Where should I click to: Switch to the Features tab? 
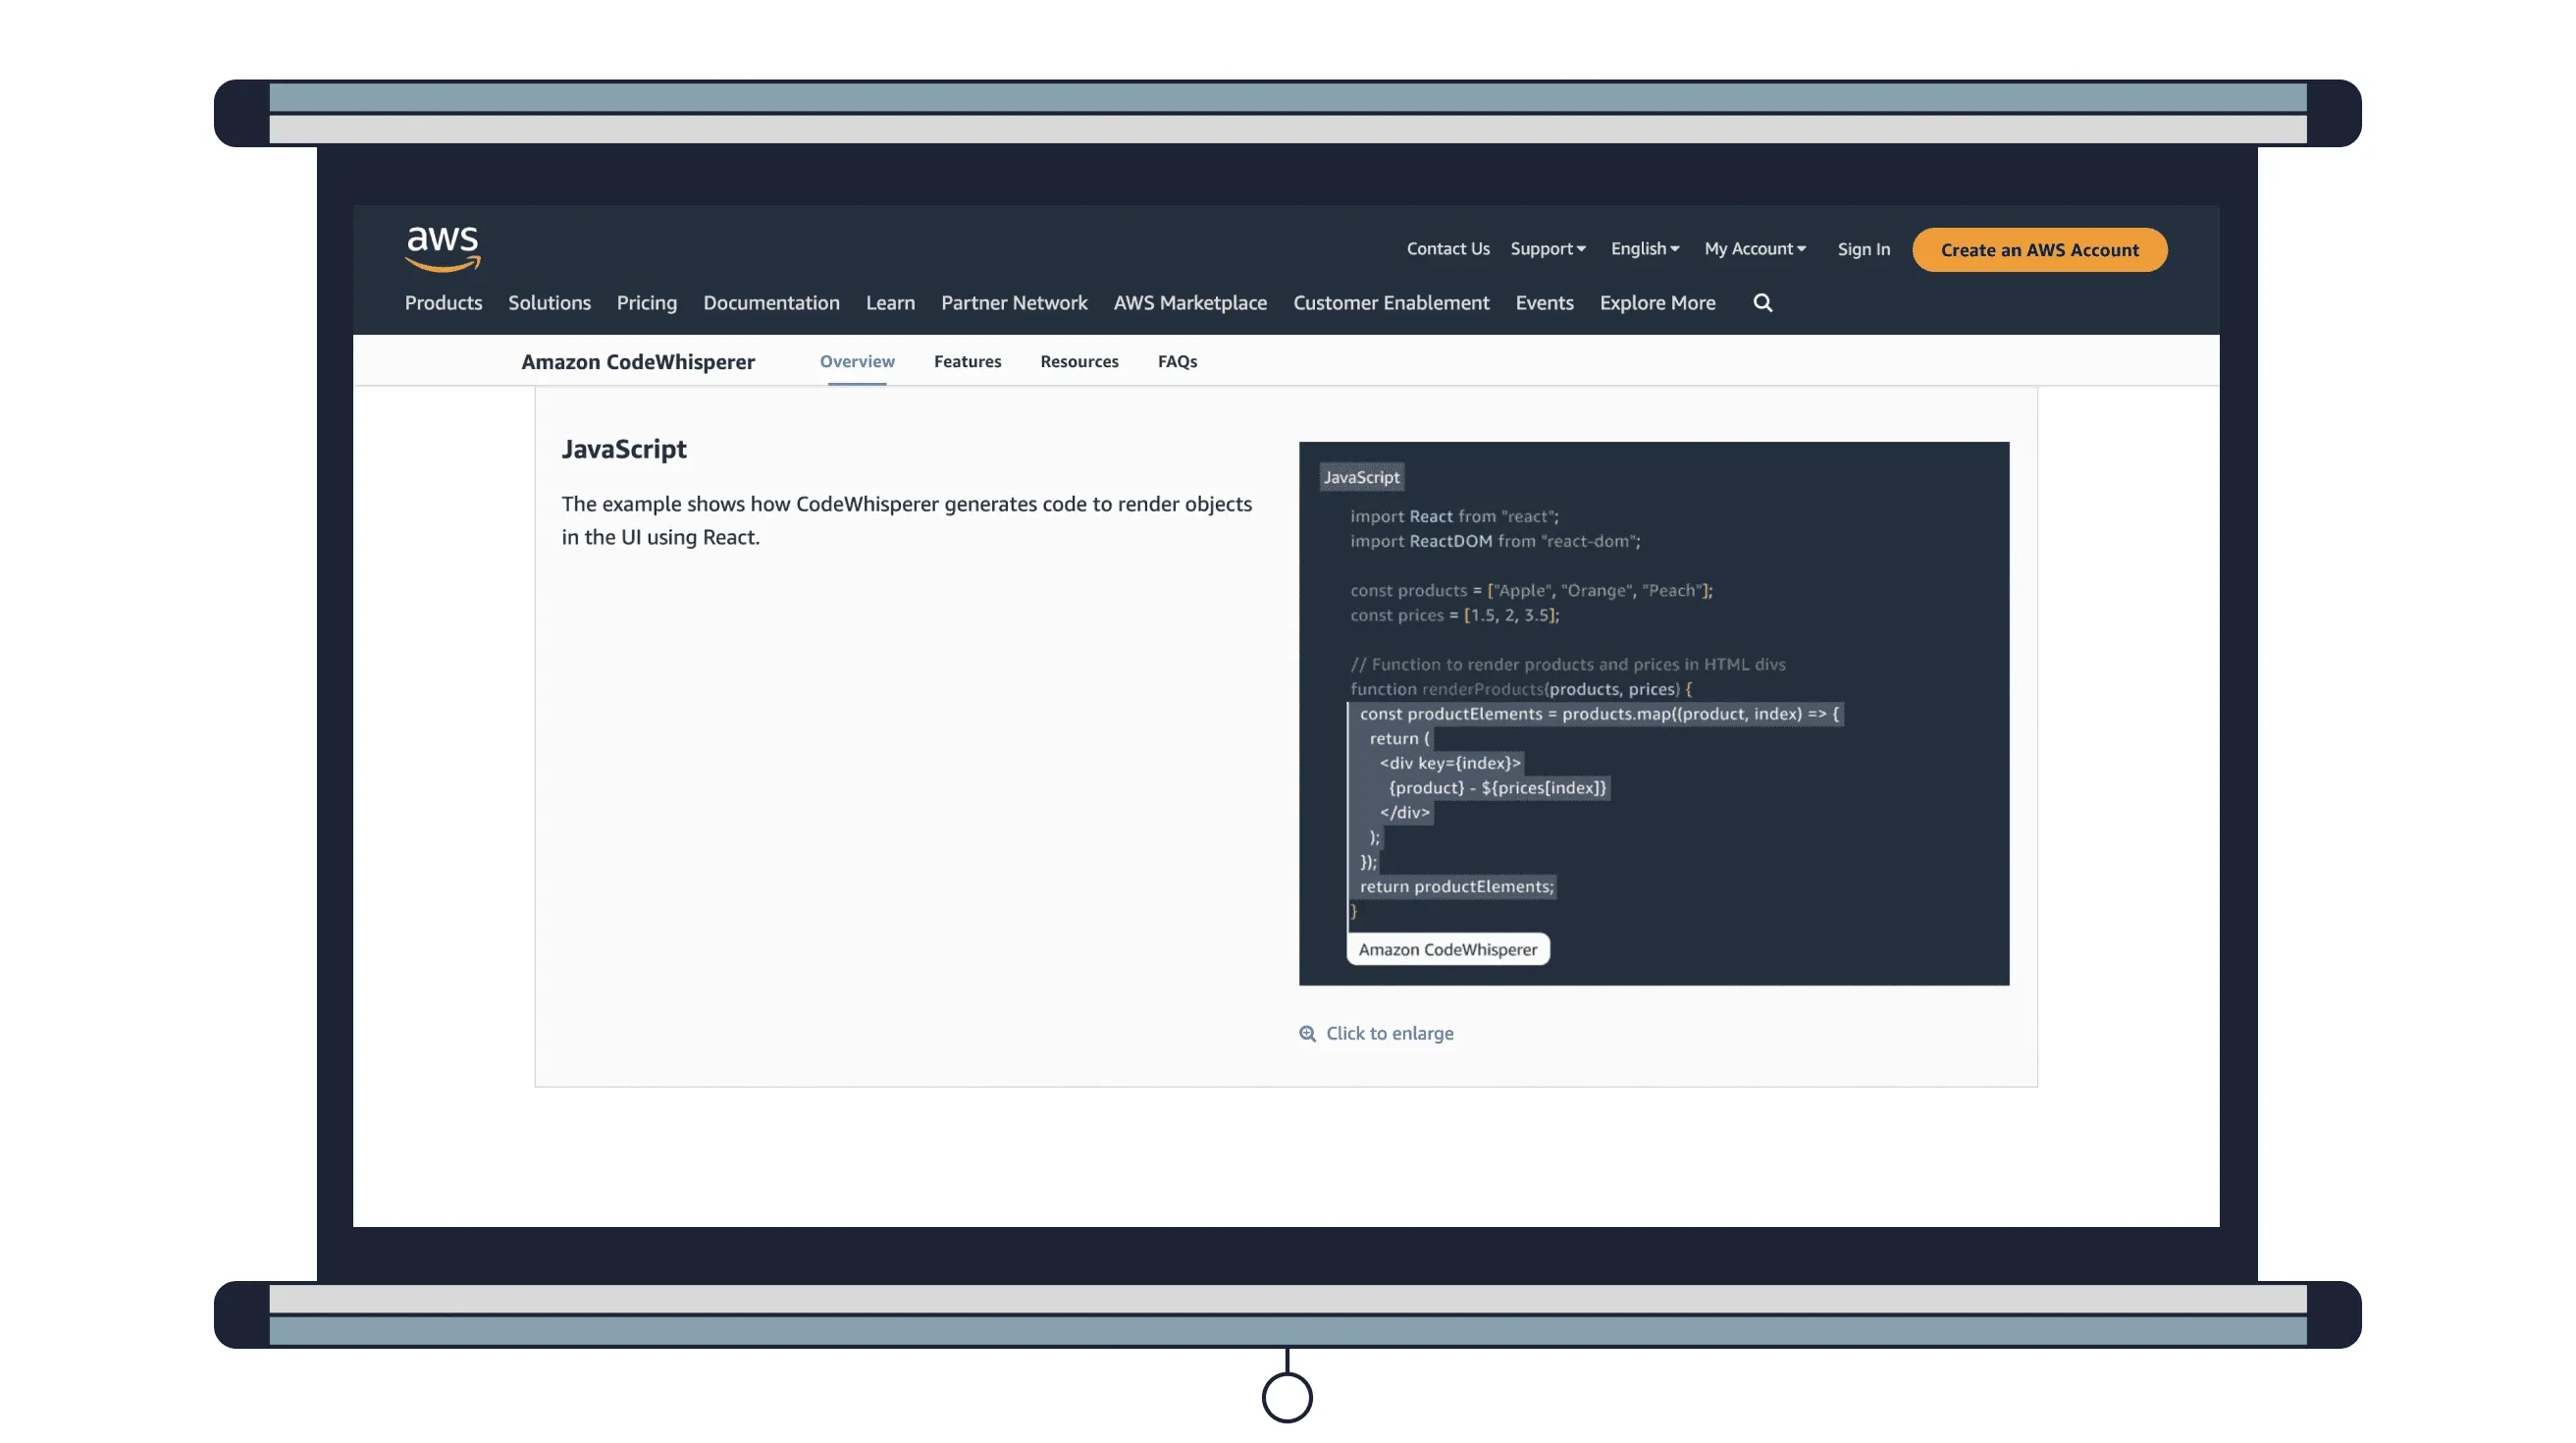[966, 362]
